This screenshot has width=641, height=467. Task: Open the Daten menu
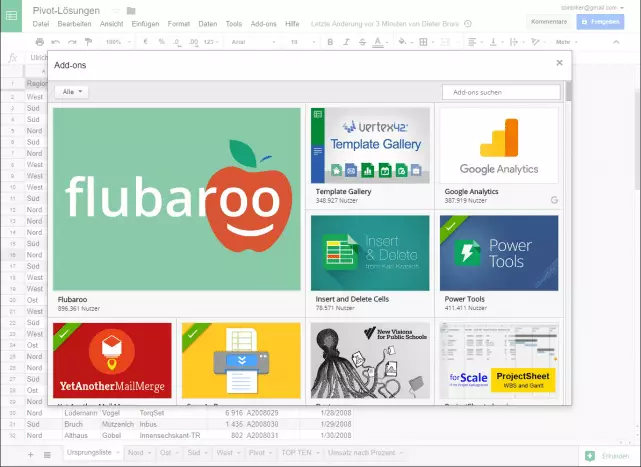(x=207, y=23)
